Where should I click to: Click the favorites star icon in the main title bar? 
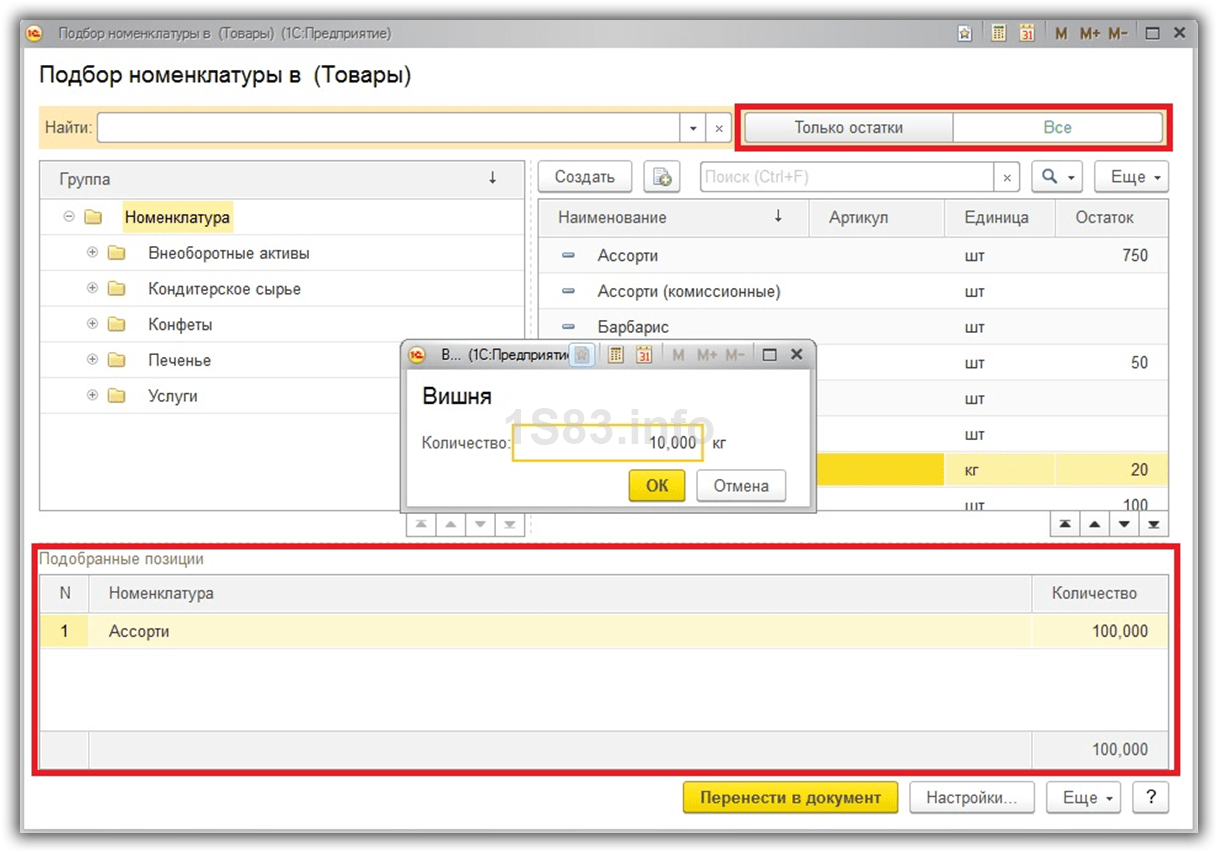(x=965, y=33)
